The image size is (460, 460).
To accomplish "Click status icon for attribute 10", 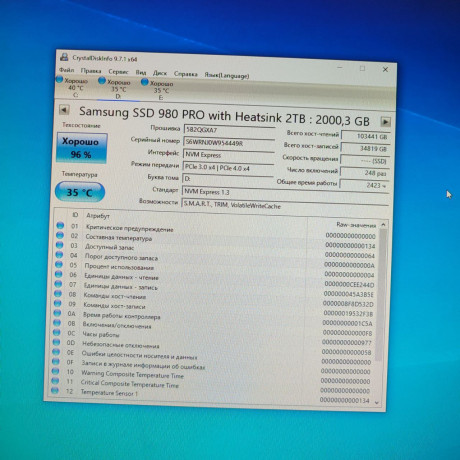I will 55,371.
